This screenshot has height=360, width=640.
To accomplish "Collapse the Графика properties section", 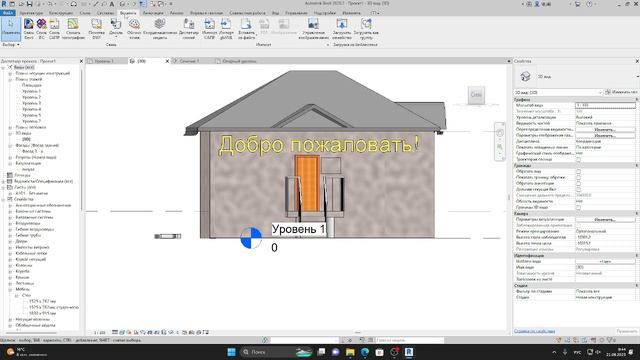I will click(x=637, y=100).
